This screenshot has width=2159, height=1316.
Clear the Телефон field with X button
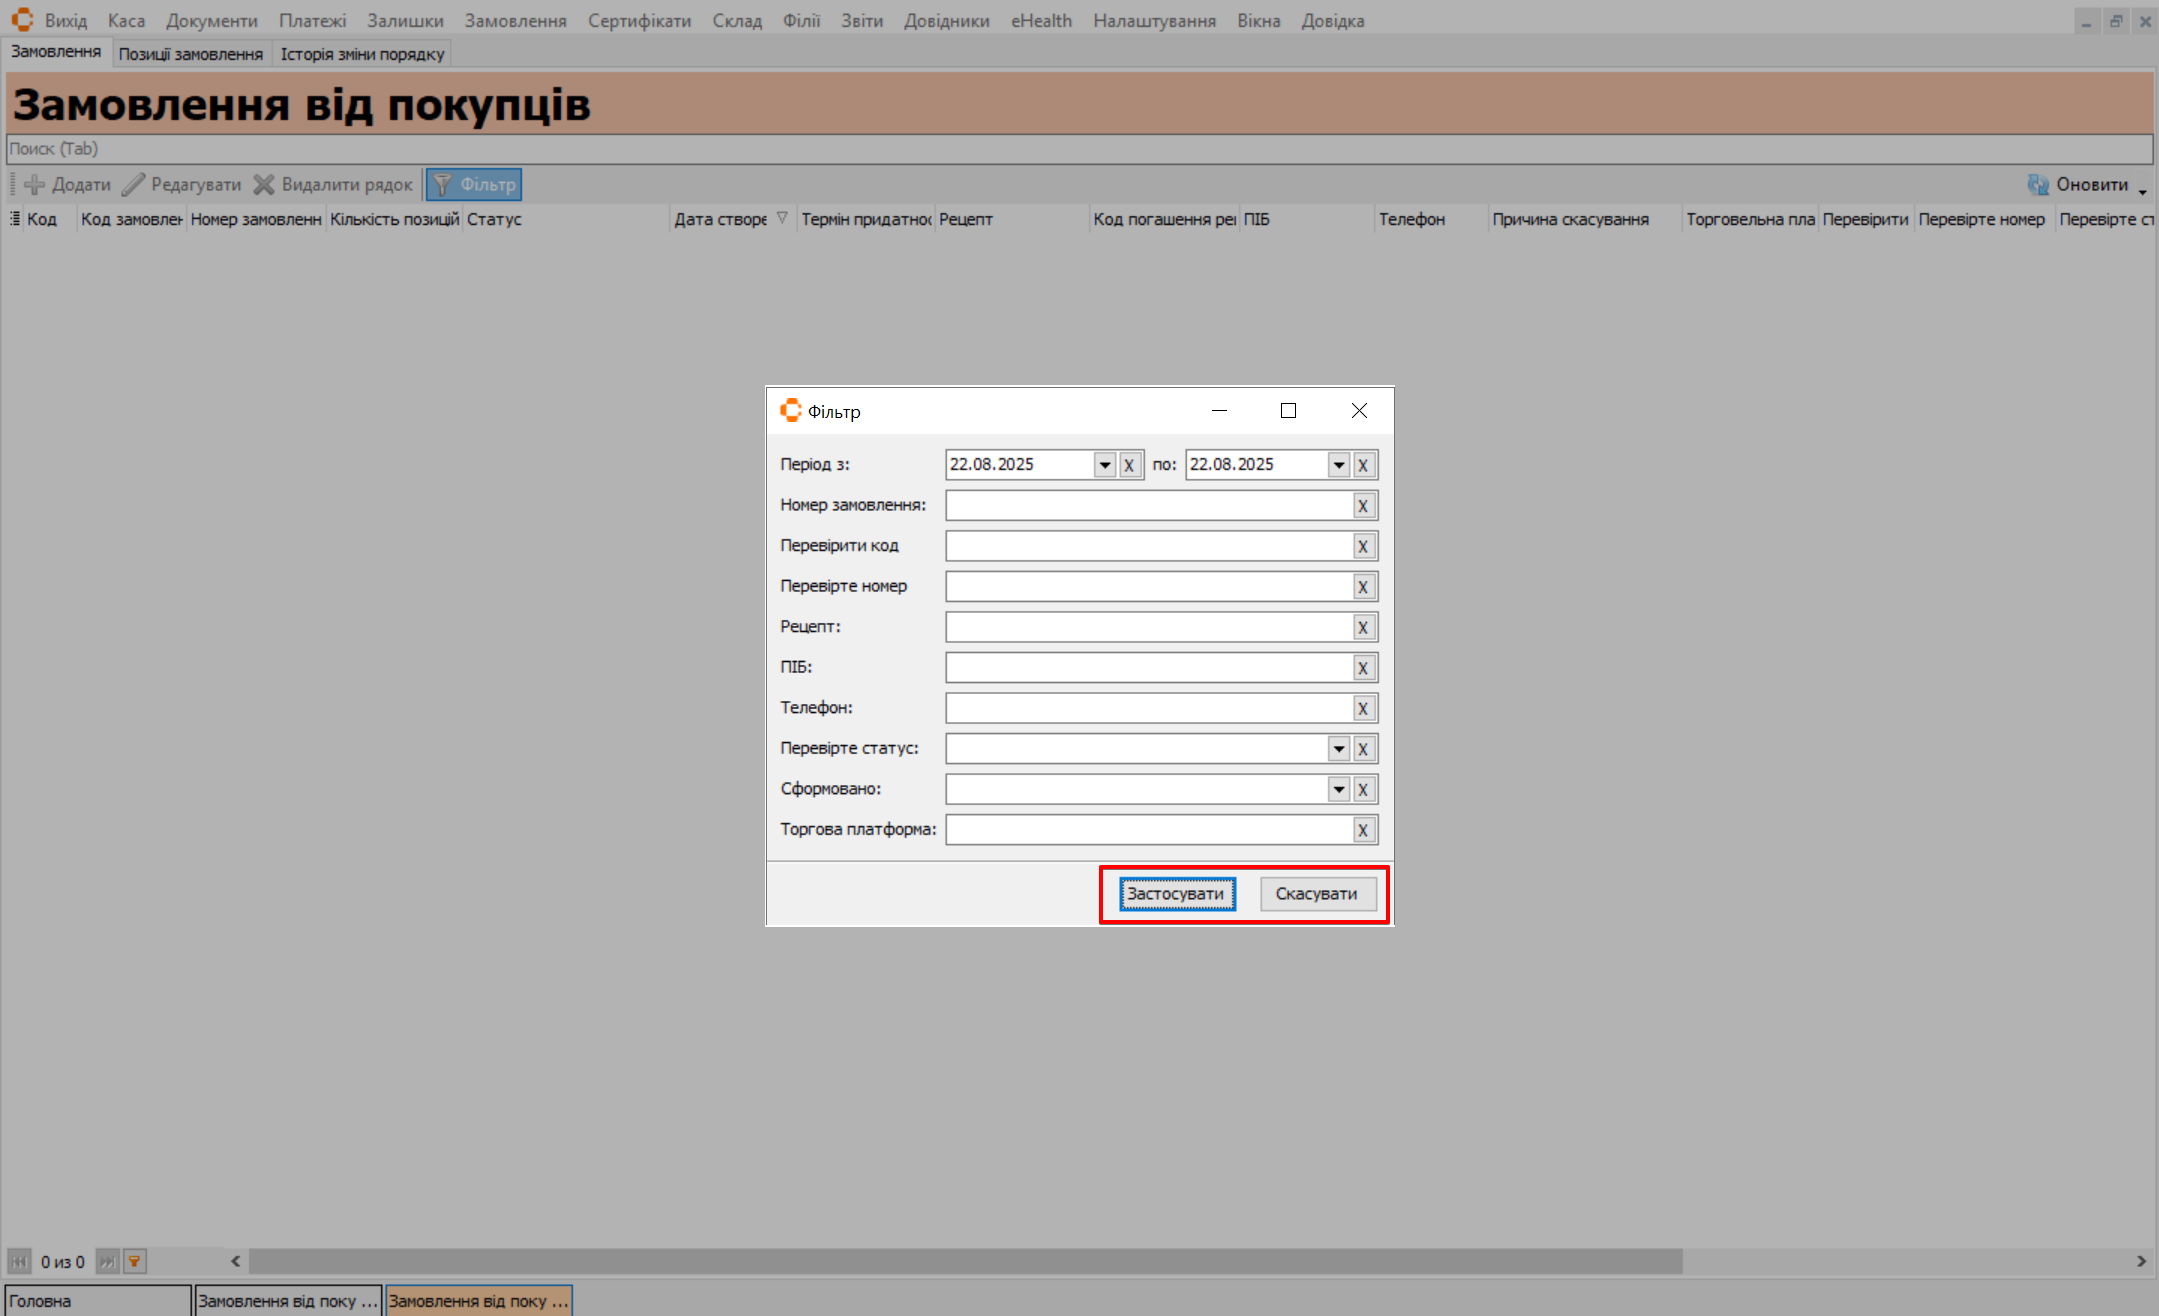[1363, 709]
